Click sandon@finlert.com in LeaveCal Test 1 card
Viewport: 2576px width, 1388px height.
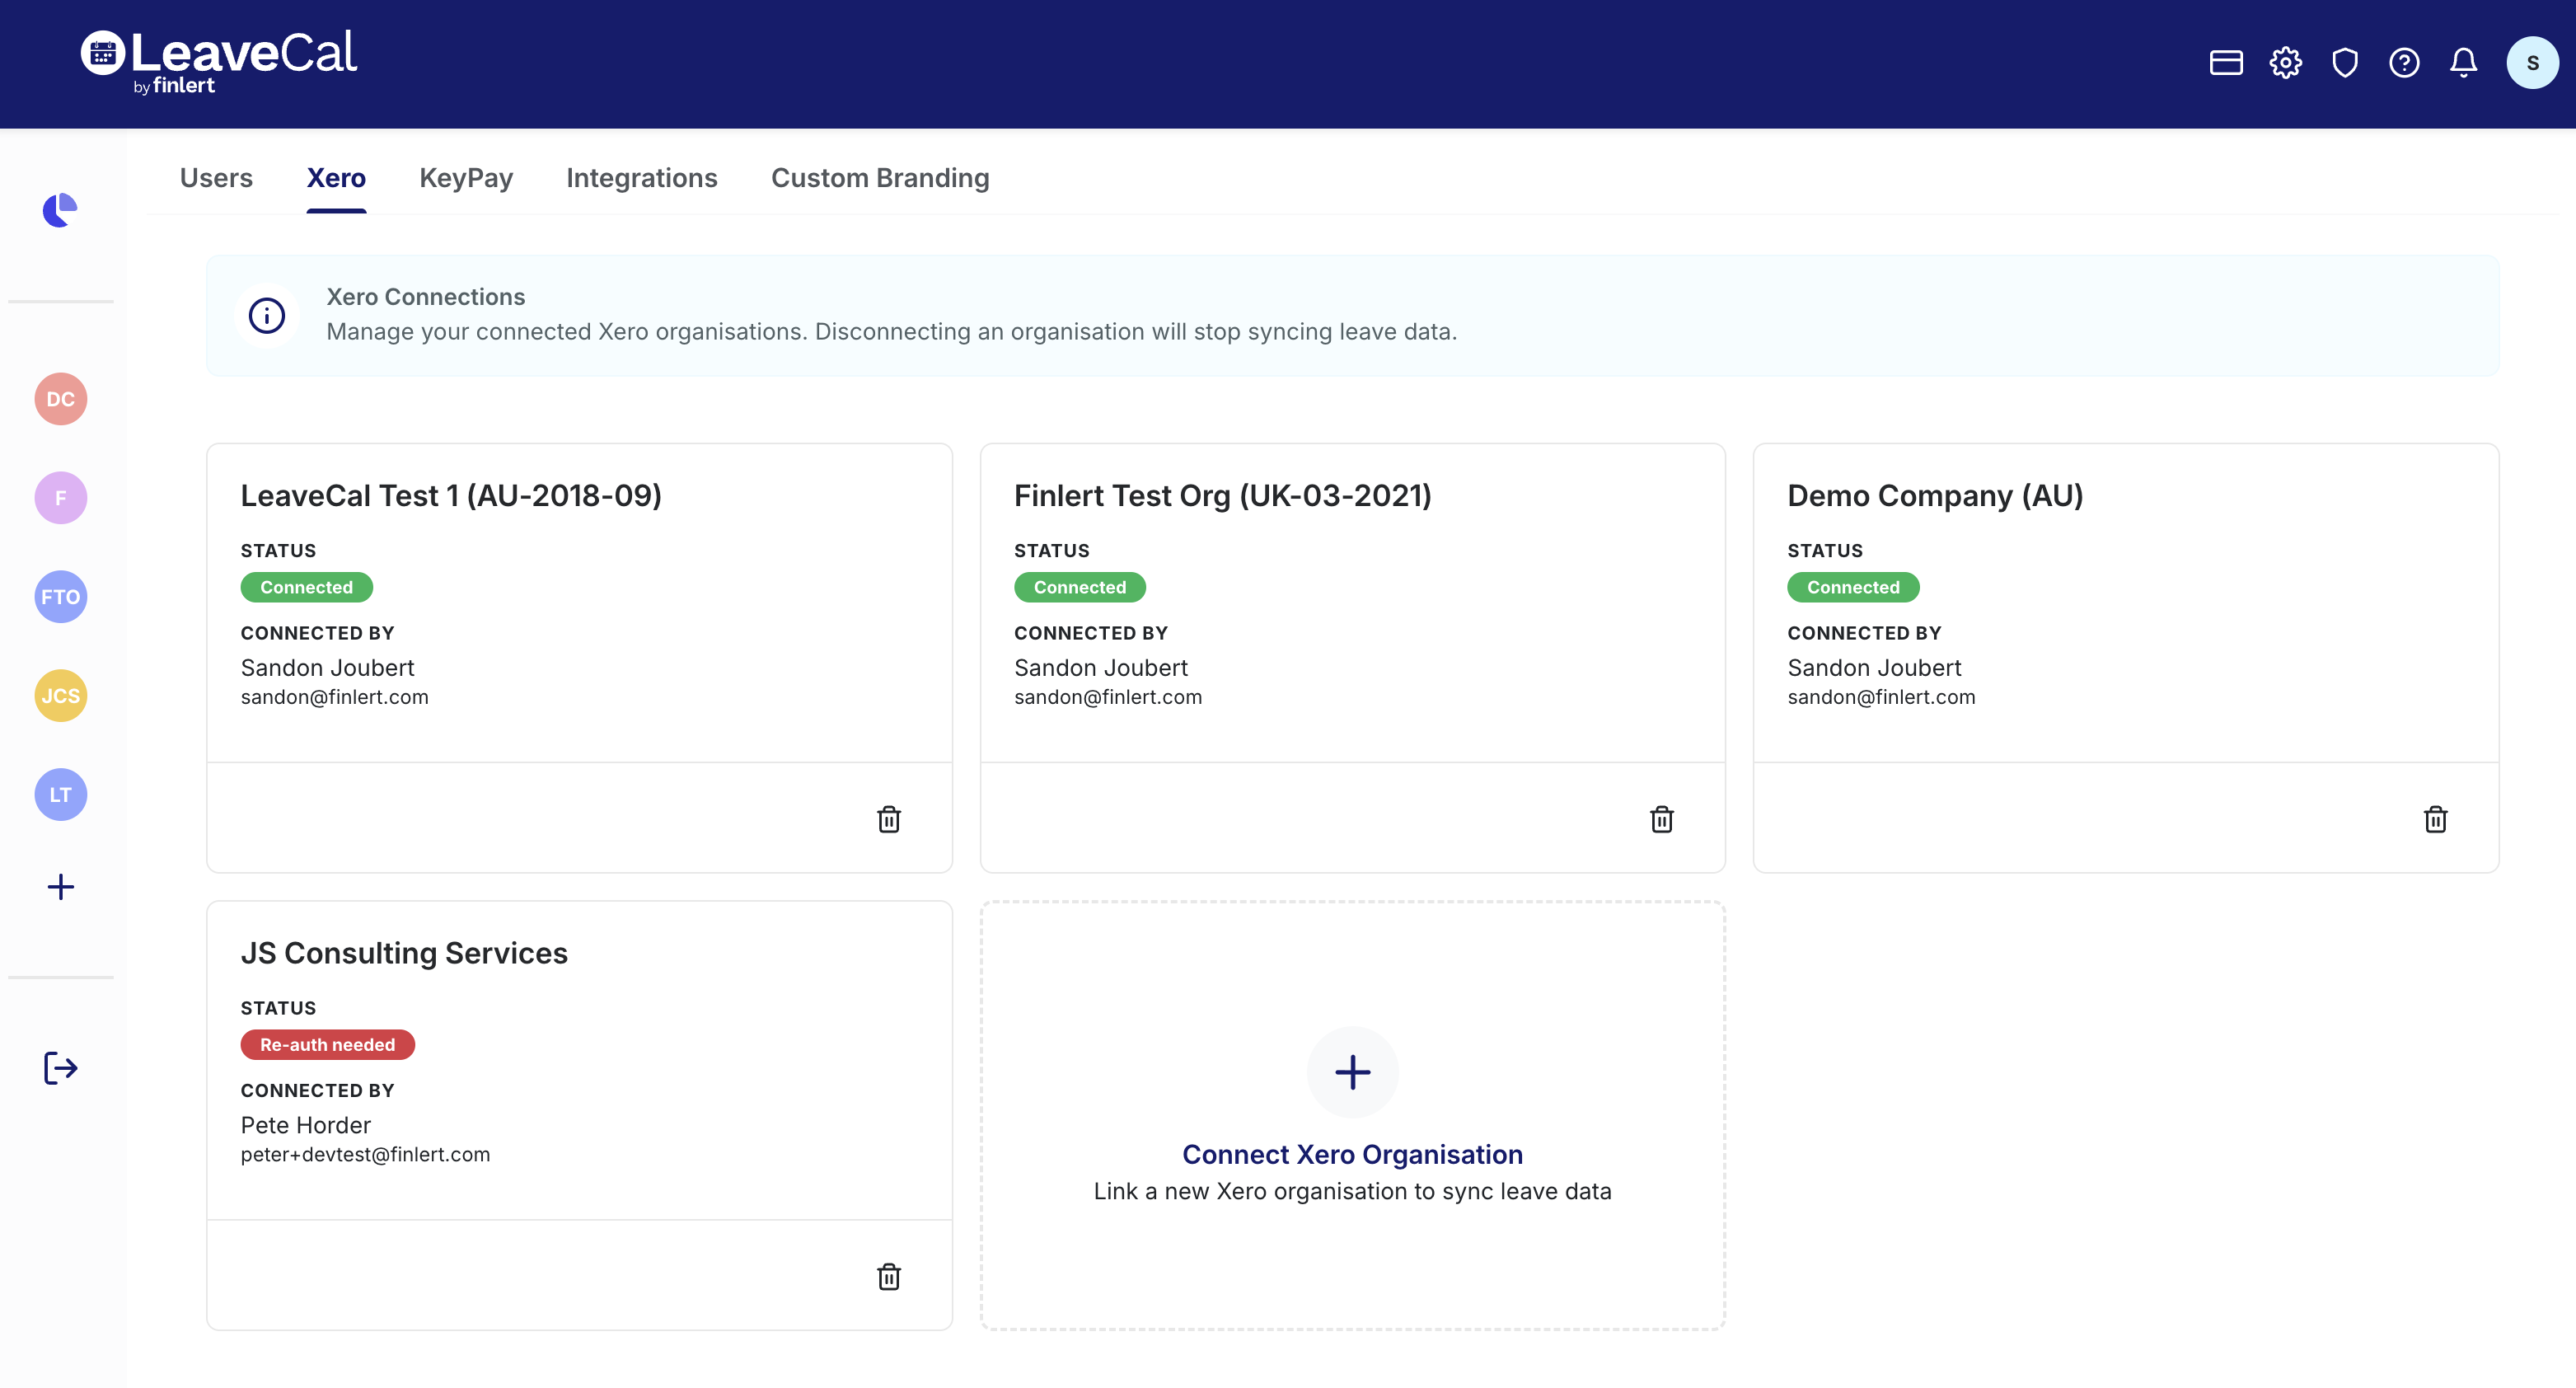point(334,698)
